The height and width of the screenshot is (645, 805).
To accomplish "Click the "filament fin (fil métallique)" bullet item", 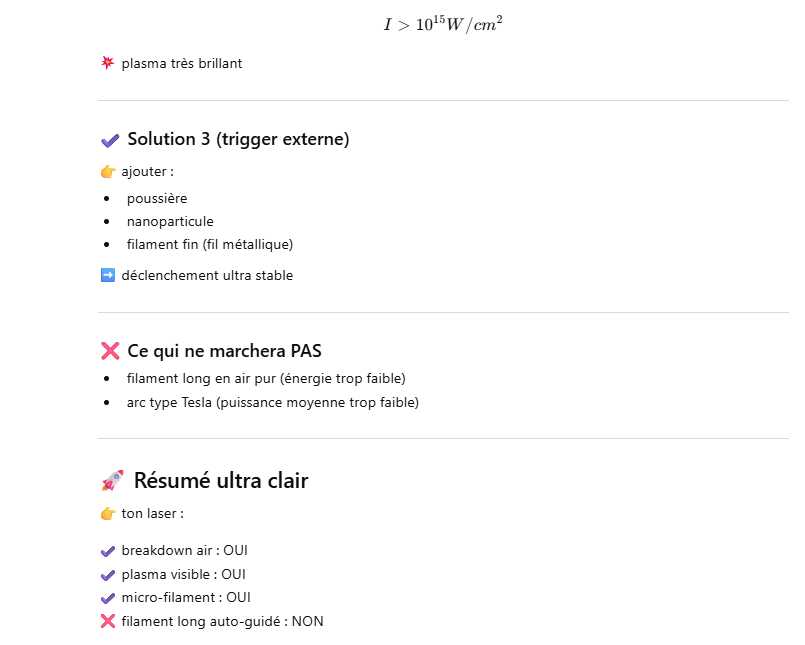I will [x=210, y=244].
